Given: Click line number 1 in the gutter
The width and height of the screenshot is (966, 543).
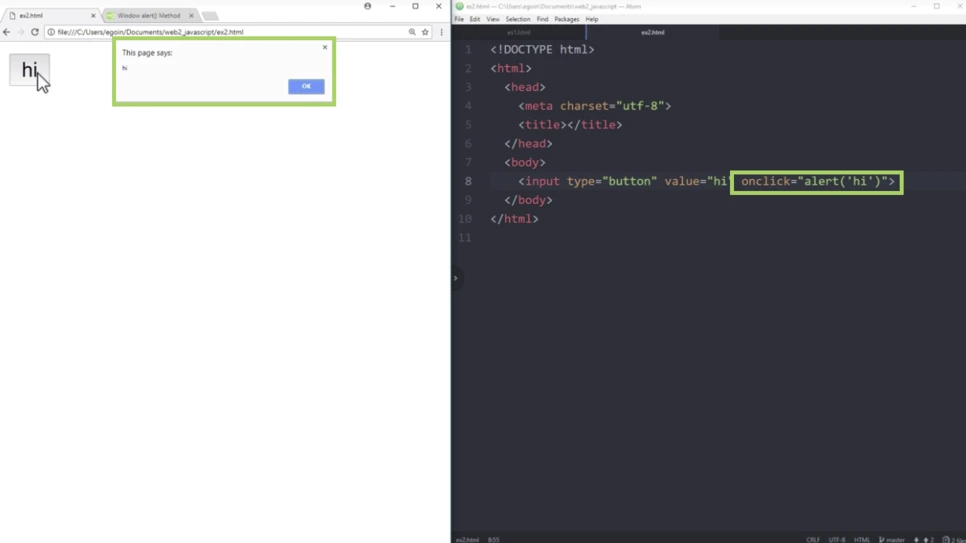Looking at the screenshot, I should click(468, 49).
